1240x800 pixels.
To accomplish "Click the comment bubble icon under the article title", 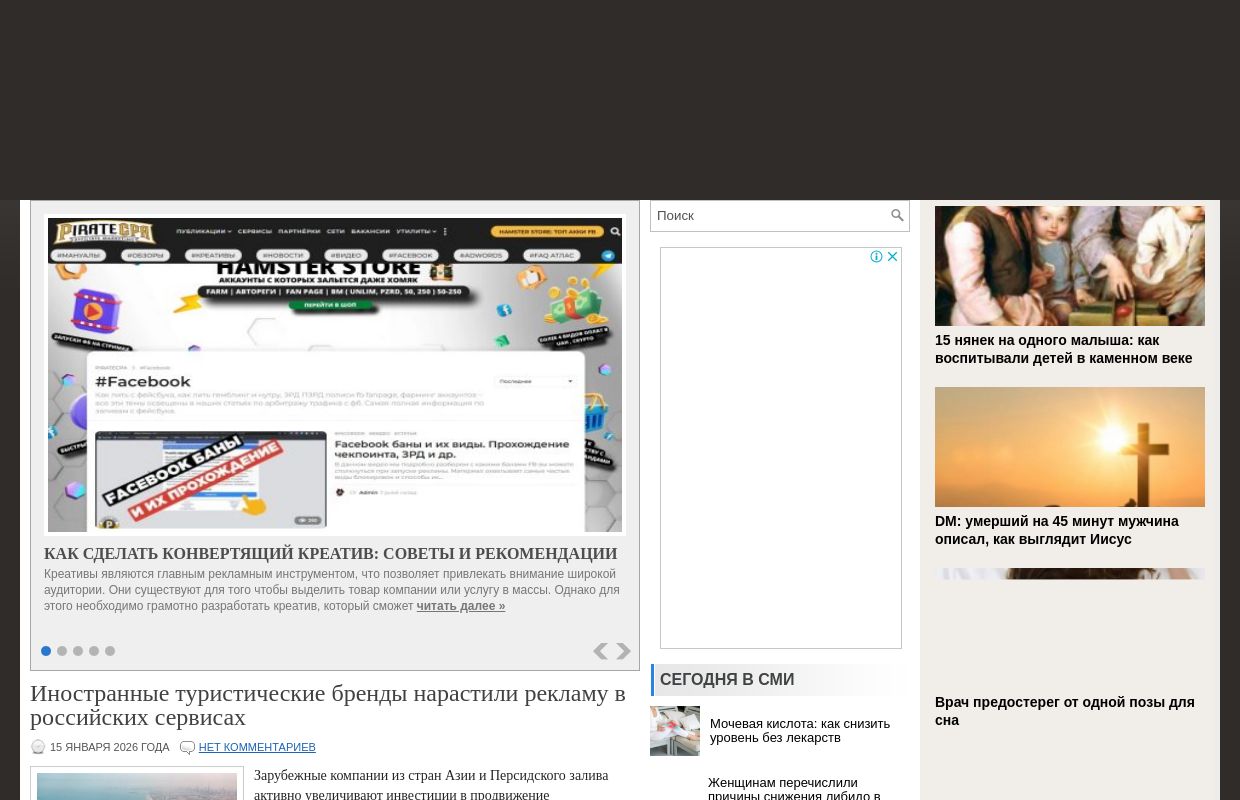I will (x=187, y=748).
